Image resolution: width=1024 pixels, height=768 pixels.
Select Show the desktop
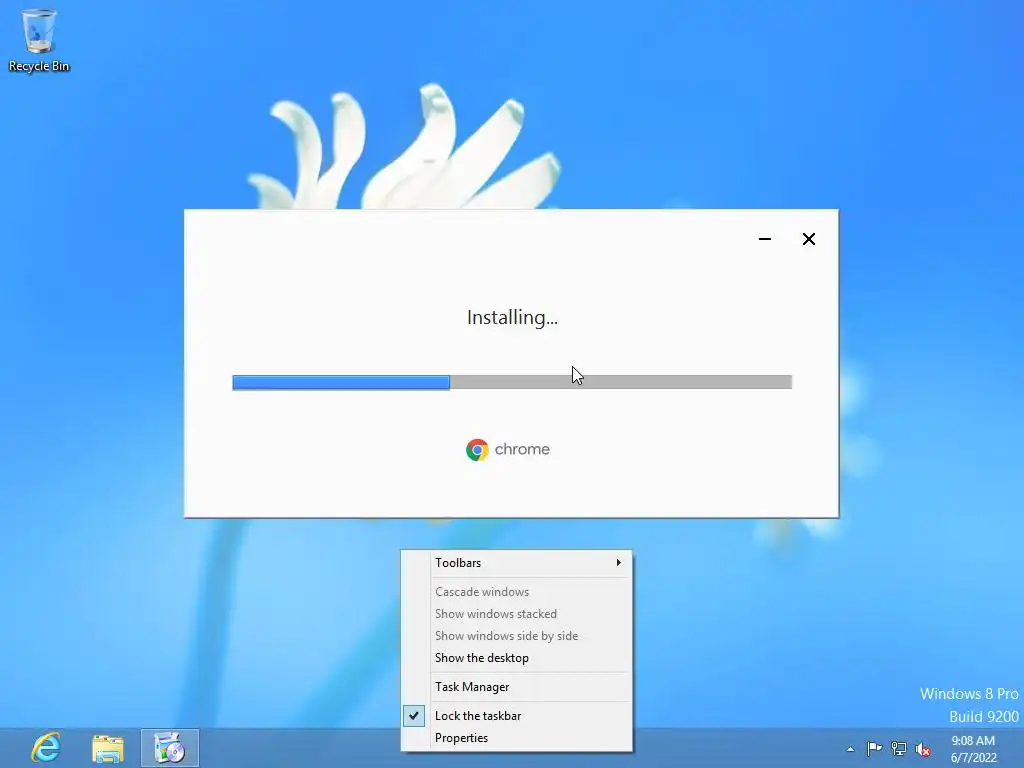click(x=517, y=658)
